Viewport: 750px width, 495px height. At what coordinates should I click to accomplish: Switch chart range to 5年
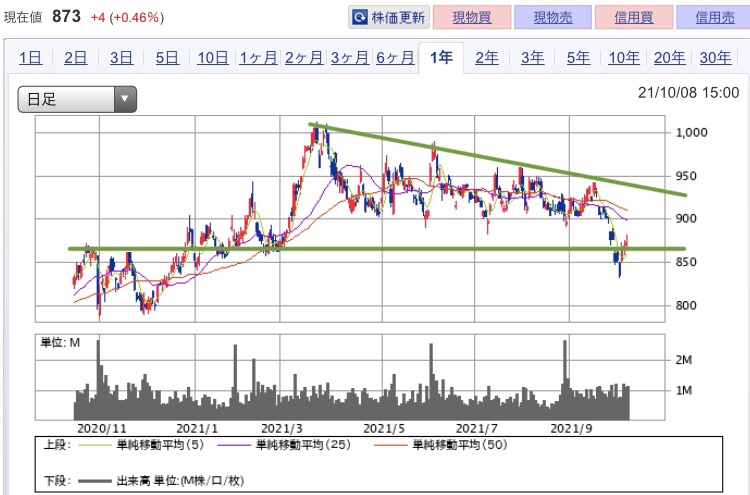[578, 58]
